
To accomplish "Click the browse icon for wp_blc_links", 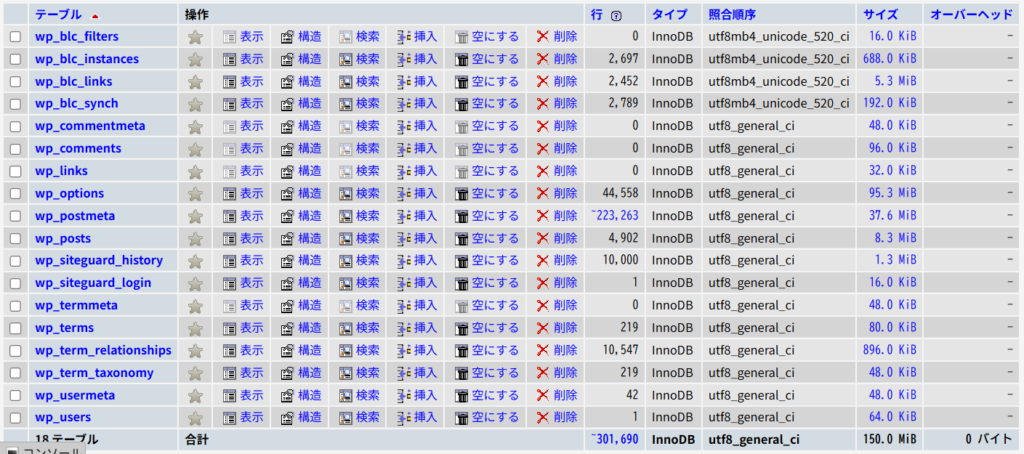I will 229,82.
